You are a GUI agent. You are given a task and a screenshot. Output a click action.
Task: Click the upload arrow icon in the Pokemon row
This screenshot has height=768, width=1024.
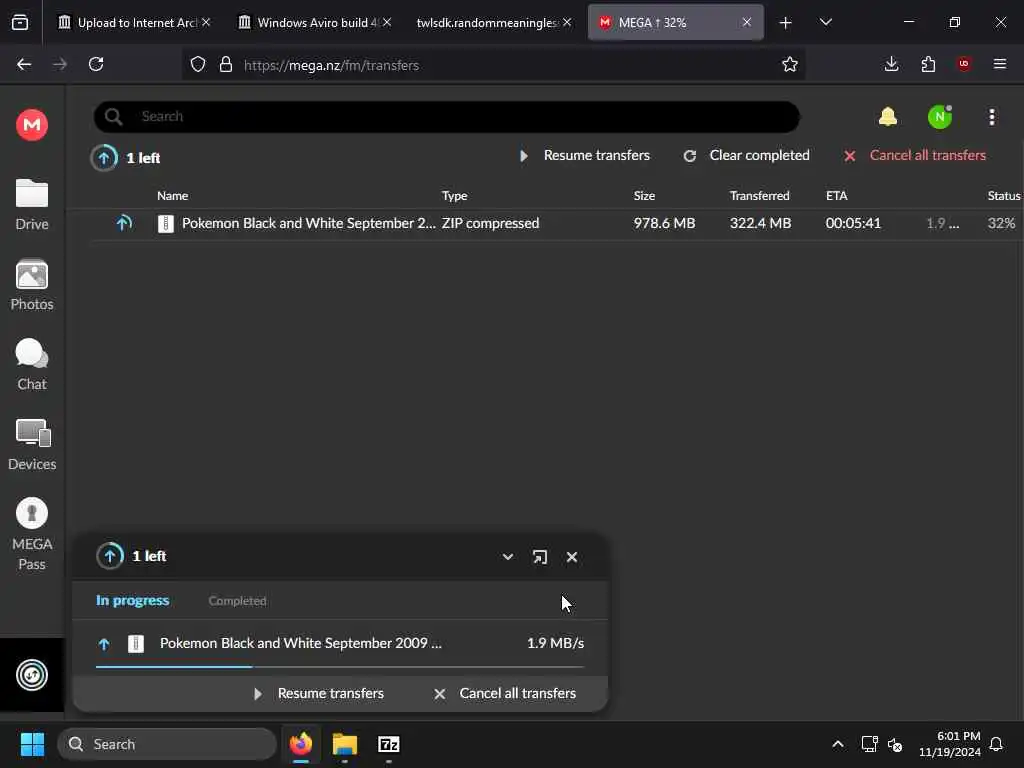[123, 223]
